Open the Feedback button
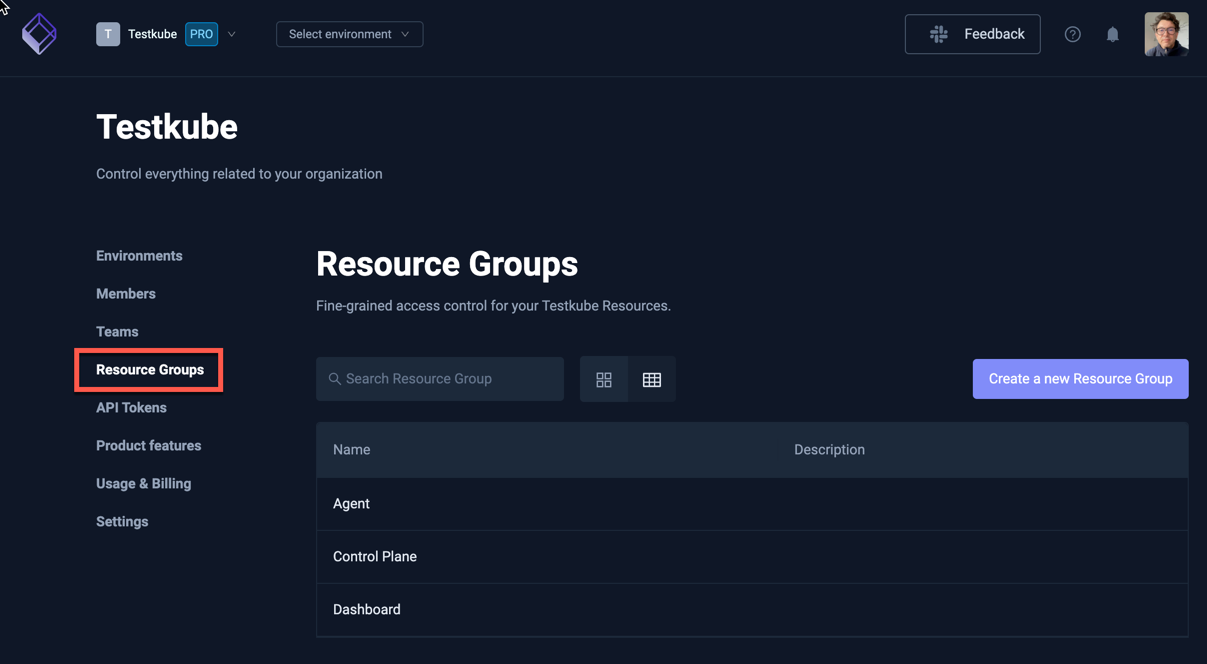 972,34
